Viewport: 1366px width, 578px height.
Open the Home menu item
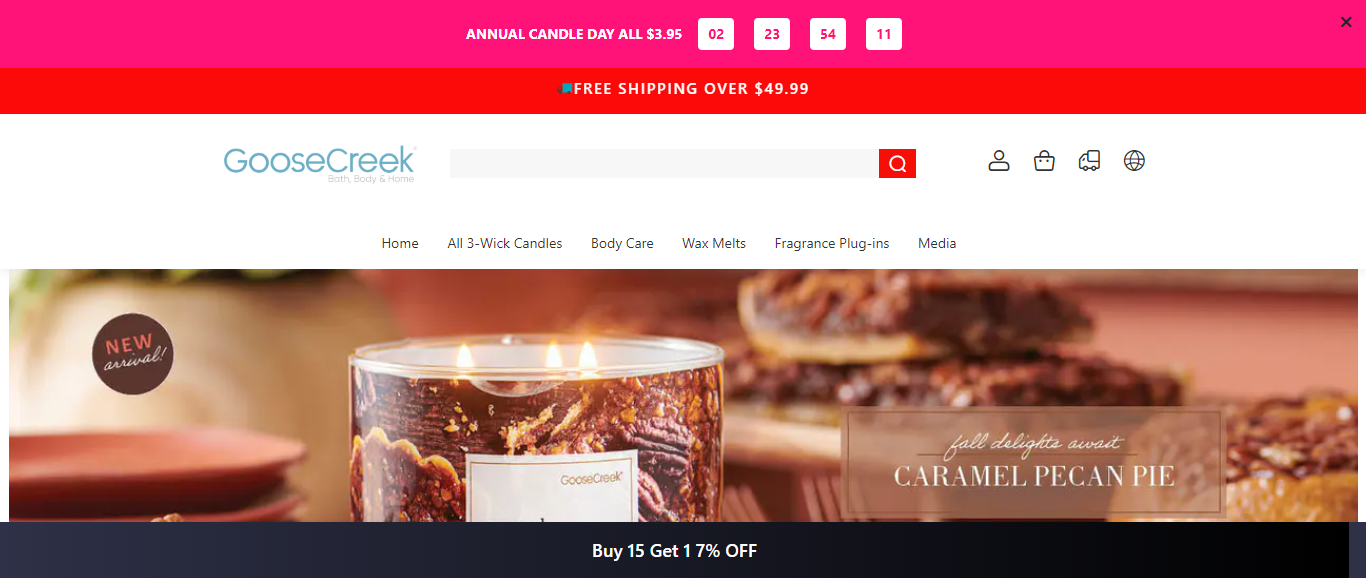click(400, 243)
